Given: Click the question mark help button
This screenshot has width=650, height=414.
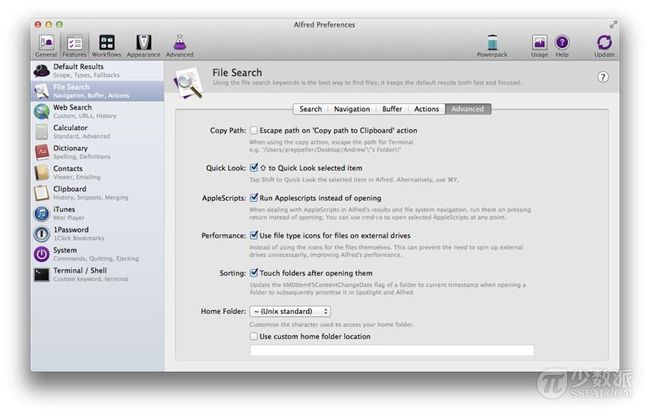Looking at the screenshot, I should point(603,77).
